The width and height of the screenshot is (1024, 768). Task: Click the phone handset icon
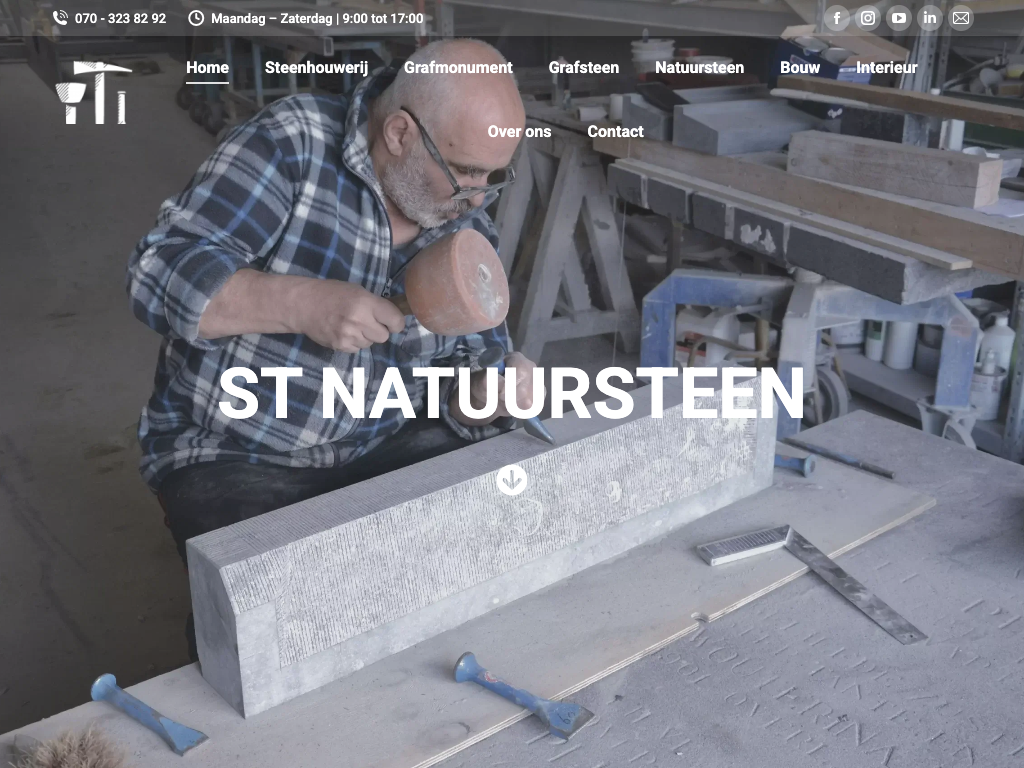(60, 18)
